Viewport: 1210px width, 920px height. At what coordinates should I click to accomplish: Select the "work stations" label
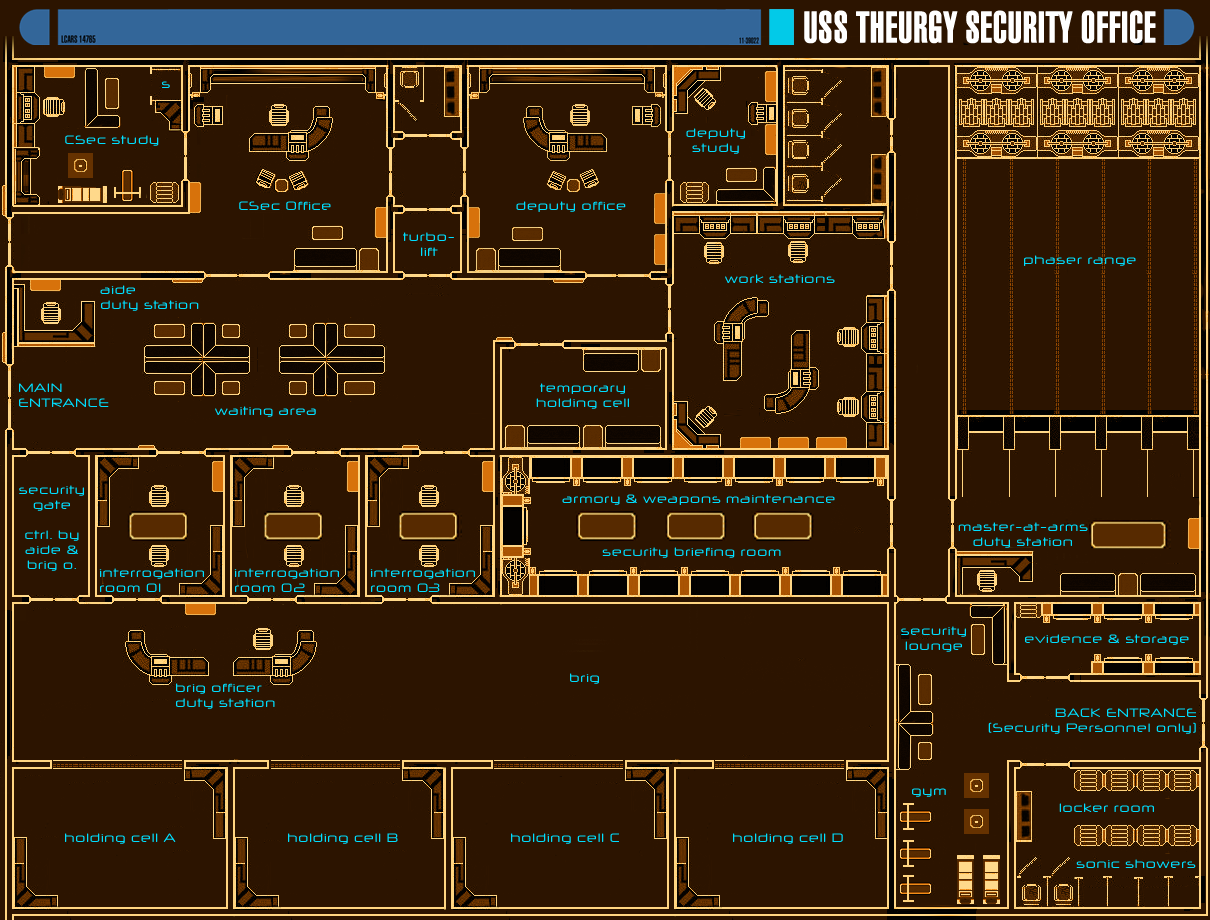coord(780,279)
